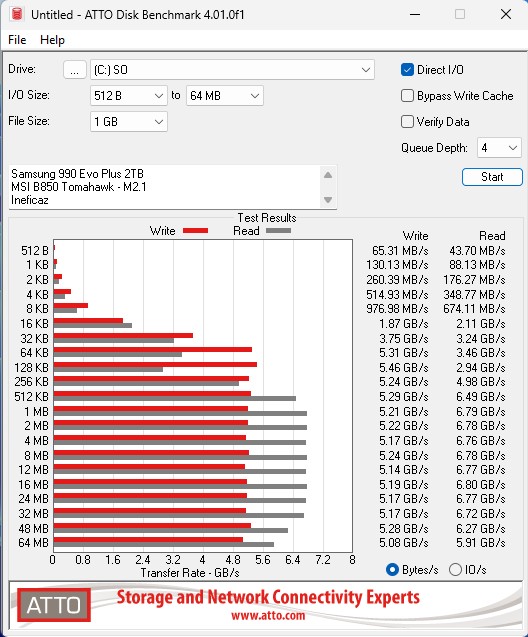This screenshot has height=637, width=528.
Task: Click the red Write legend swatch
Action: [x=195, y=231]
